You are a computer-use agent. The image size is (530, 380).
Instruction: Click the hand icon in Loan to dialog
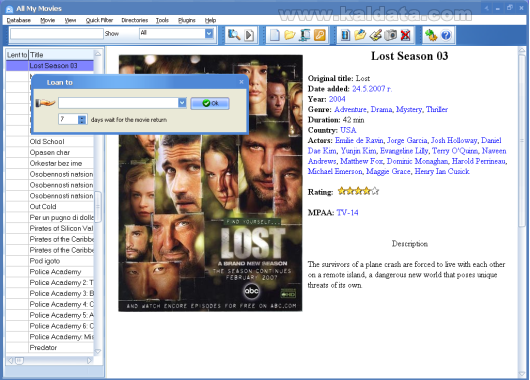45,103
